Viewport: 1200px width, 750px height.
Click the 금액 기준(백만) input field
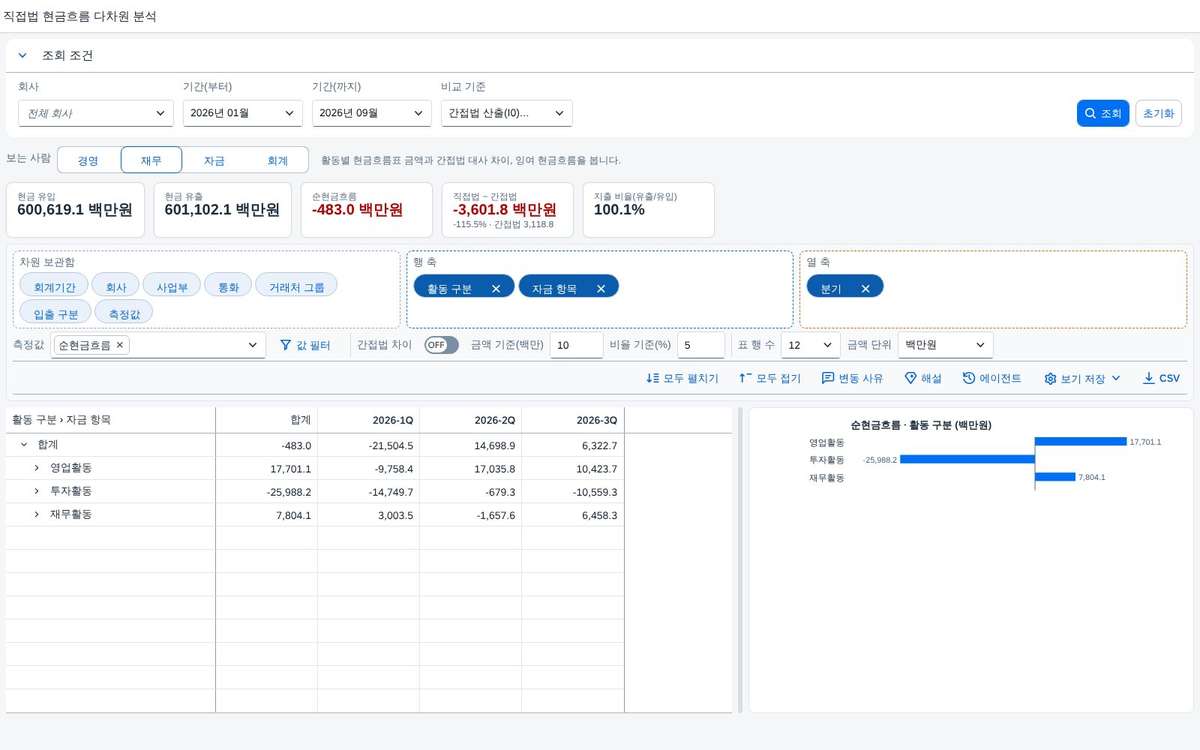coord(576,345)
